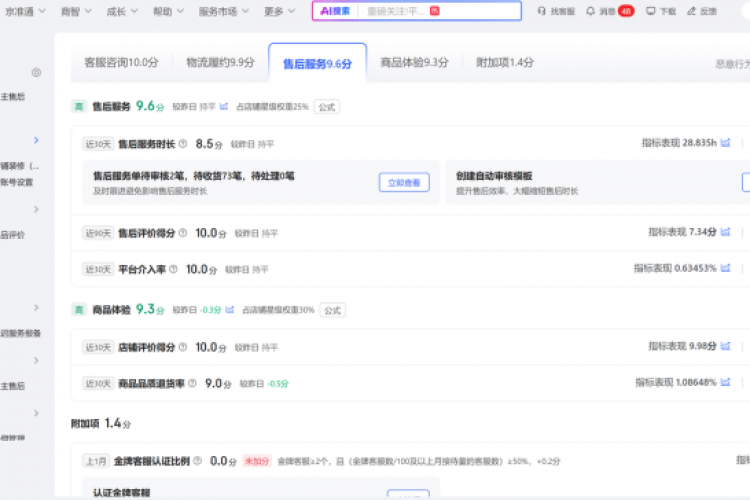Click the 创建自动审核模板 card

point(598,182)
